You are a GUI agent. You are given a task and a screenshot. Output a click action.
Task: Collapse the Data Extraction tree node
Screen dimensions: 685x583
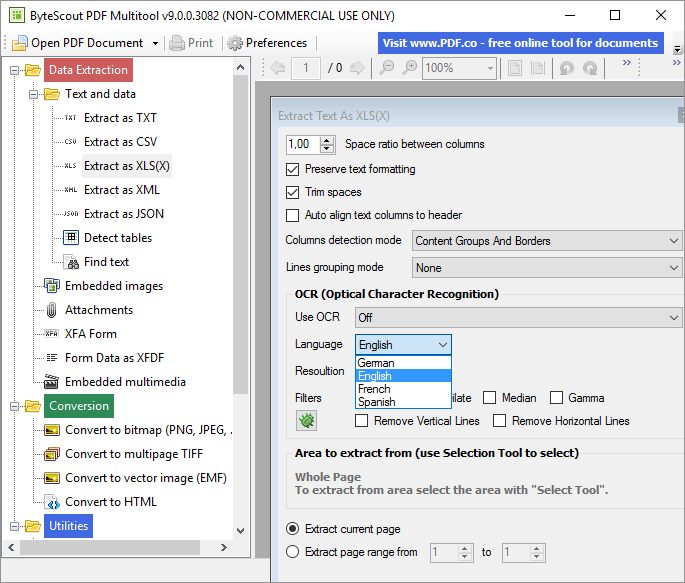14,70
